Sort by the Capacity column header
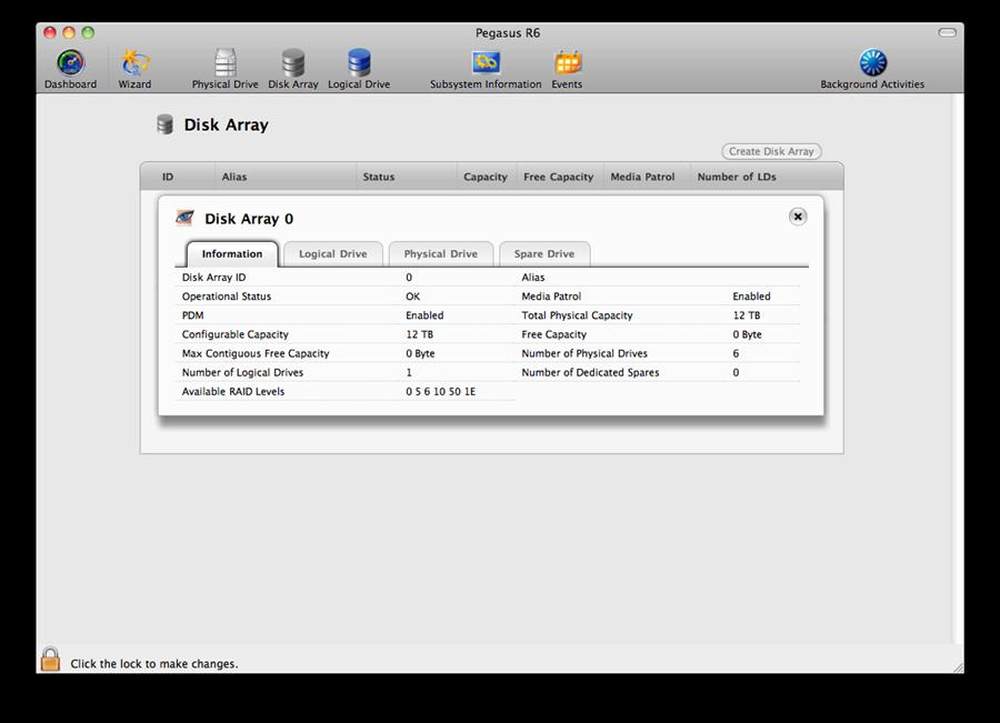This screenshot has height=723, width=1000. coord(485,177)
